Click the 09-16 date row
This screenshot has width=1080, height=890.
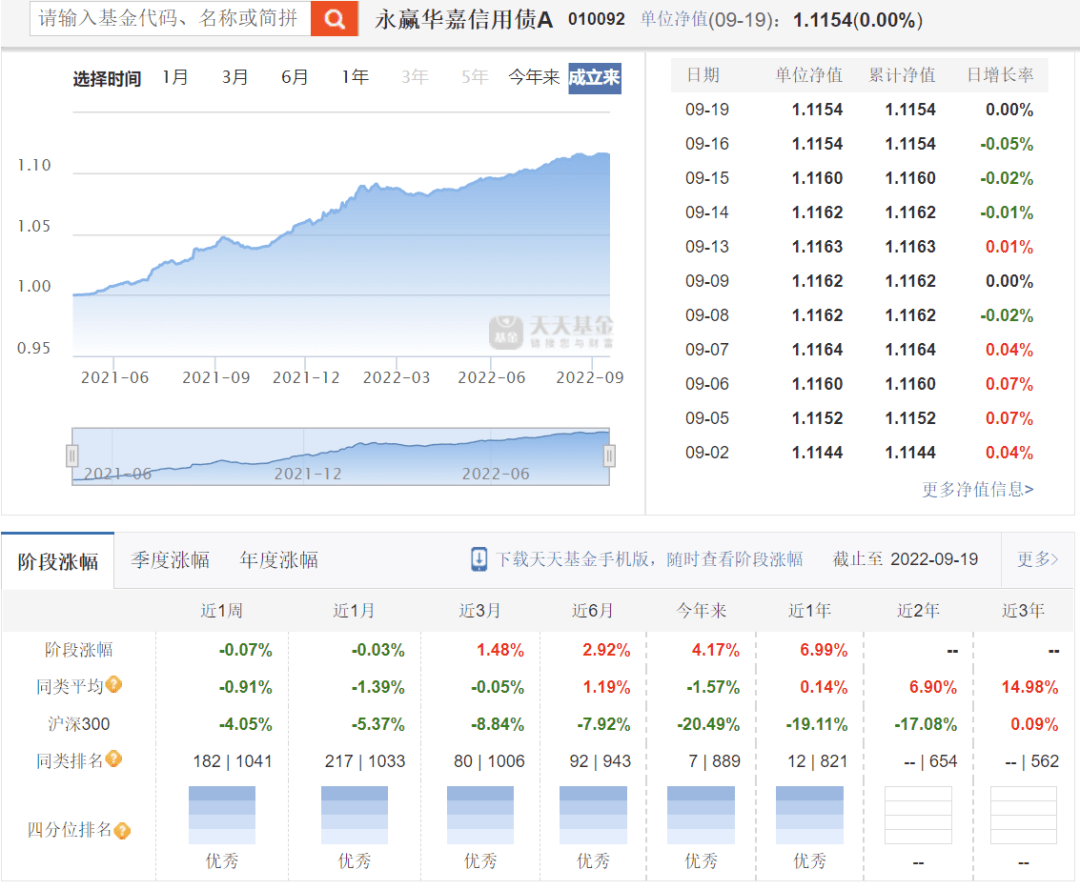859,144
